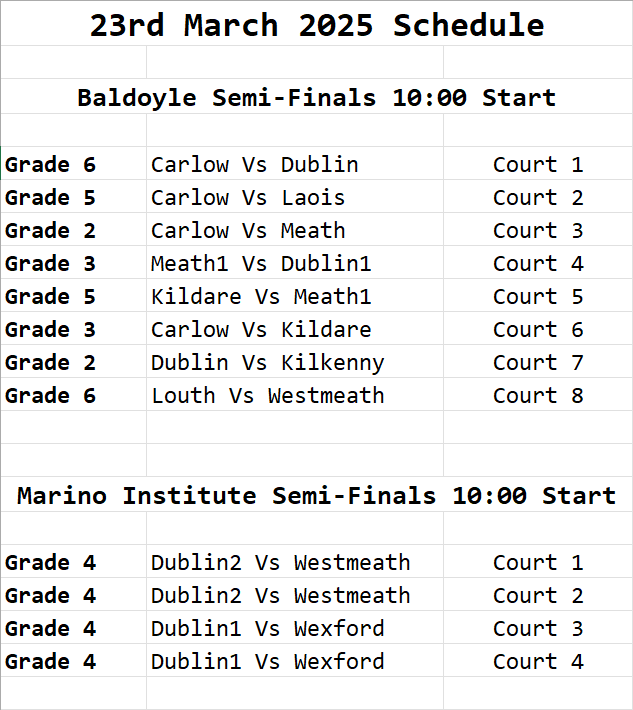This screenshot has width=633, height=710.
Task: Select Grade 3 cell beside Meath1 Vs Dublin1
Action: click(51, 263)
